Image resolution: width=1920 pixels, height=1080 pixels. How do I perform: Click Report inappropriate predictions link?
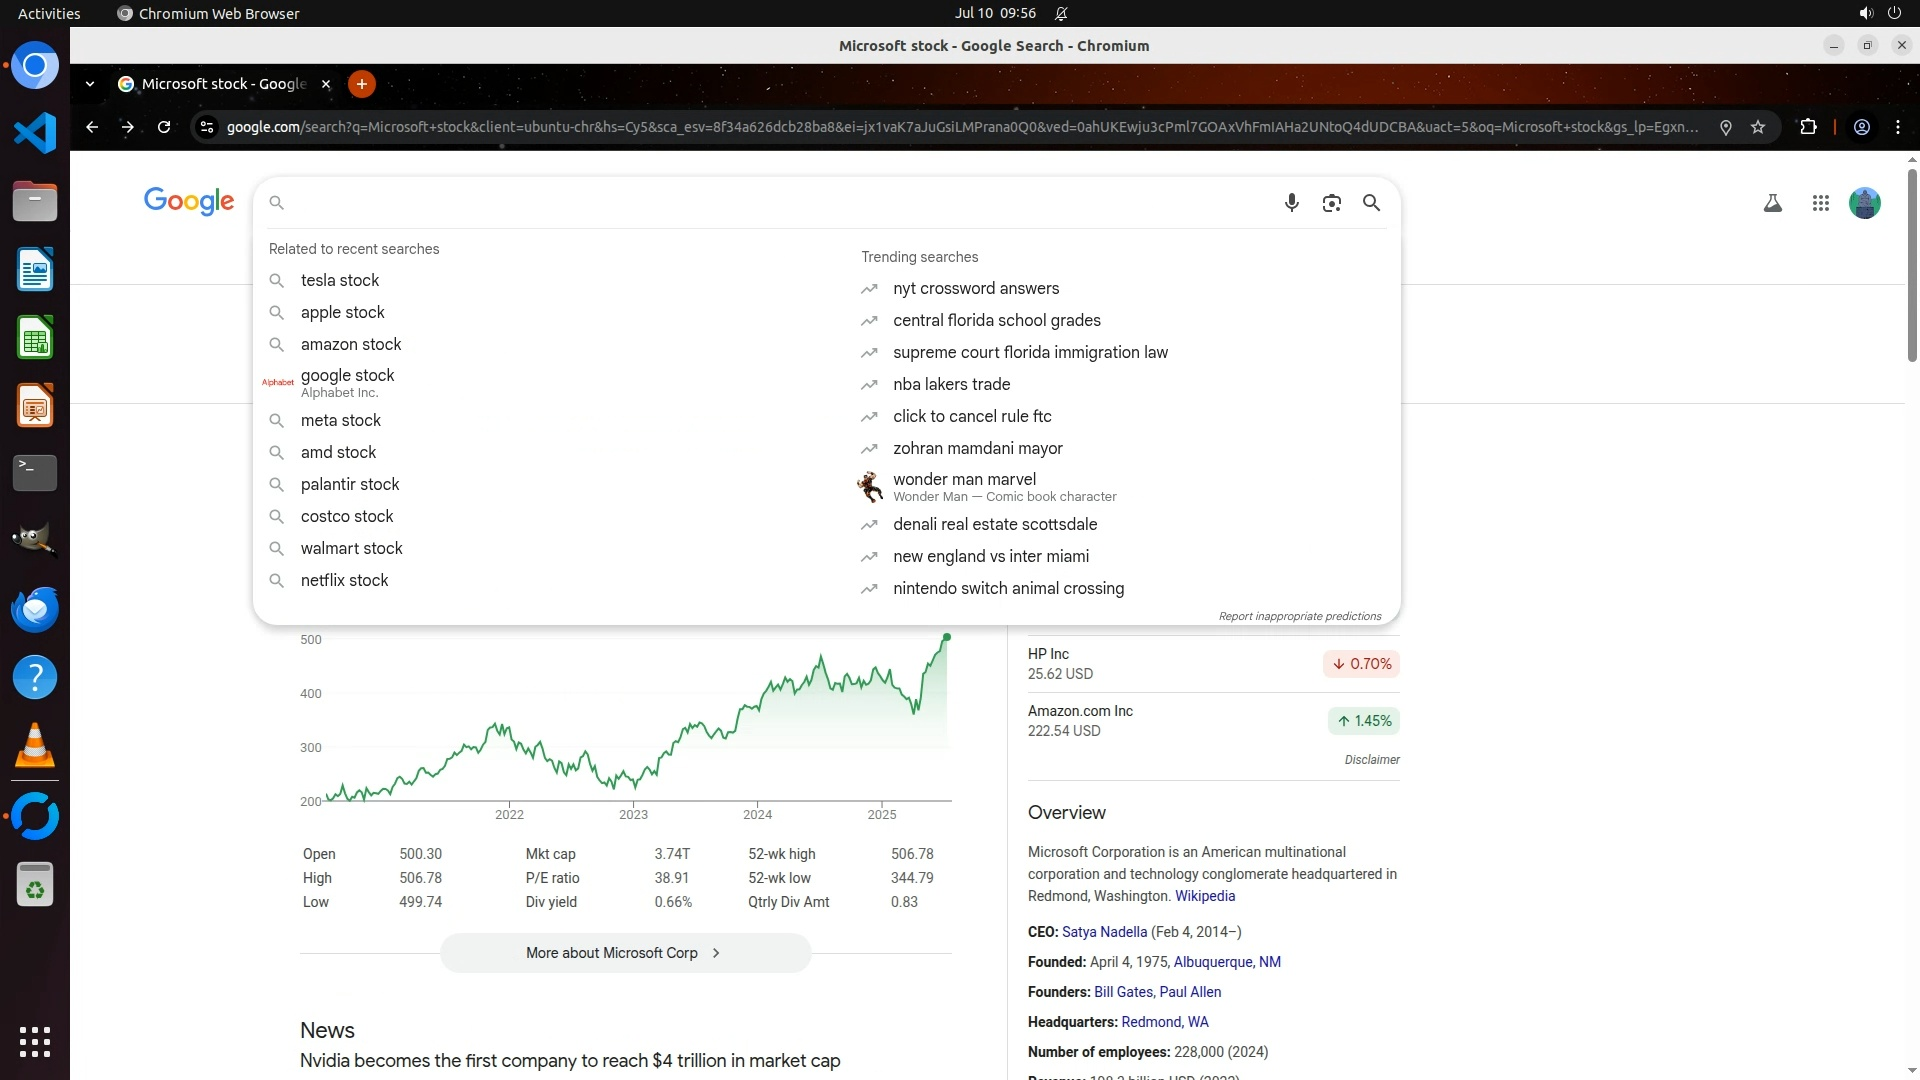pyautogui.click(x=1299, y=616)
